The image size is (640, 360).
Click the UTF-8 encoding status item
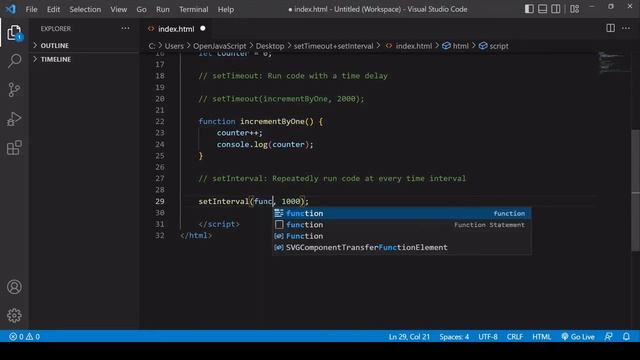pos(488,337)
